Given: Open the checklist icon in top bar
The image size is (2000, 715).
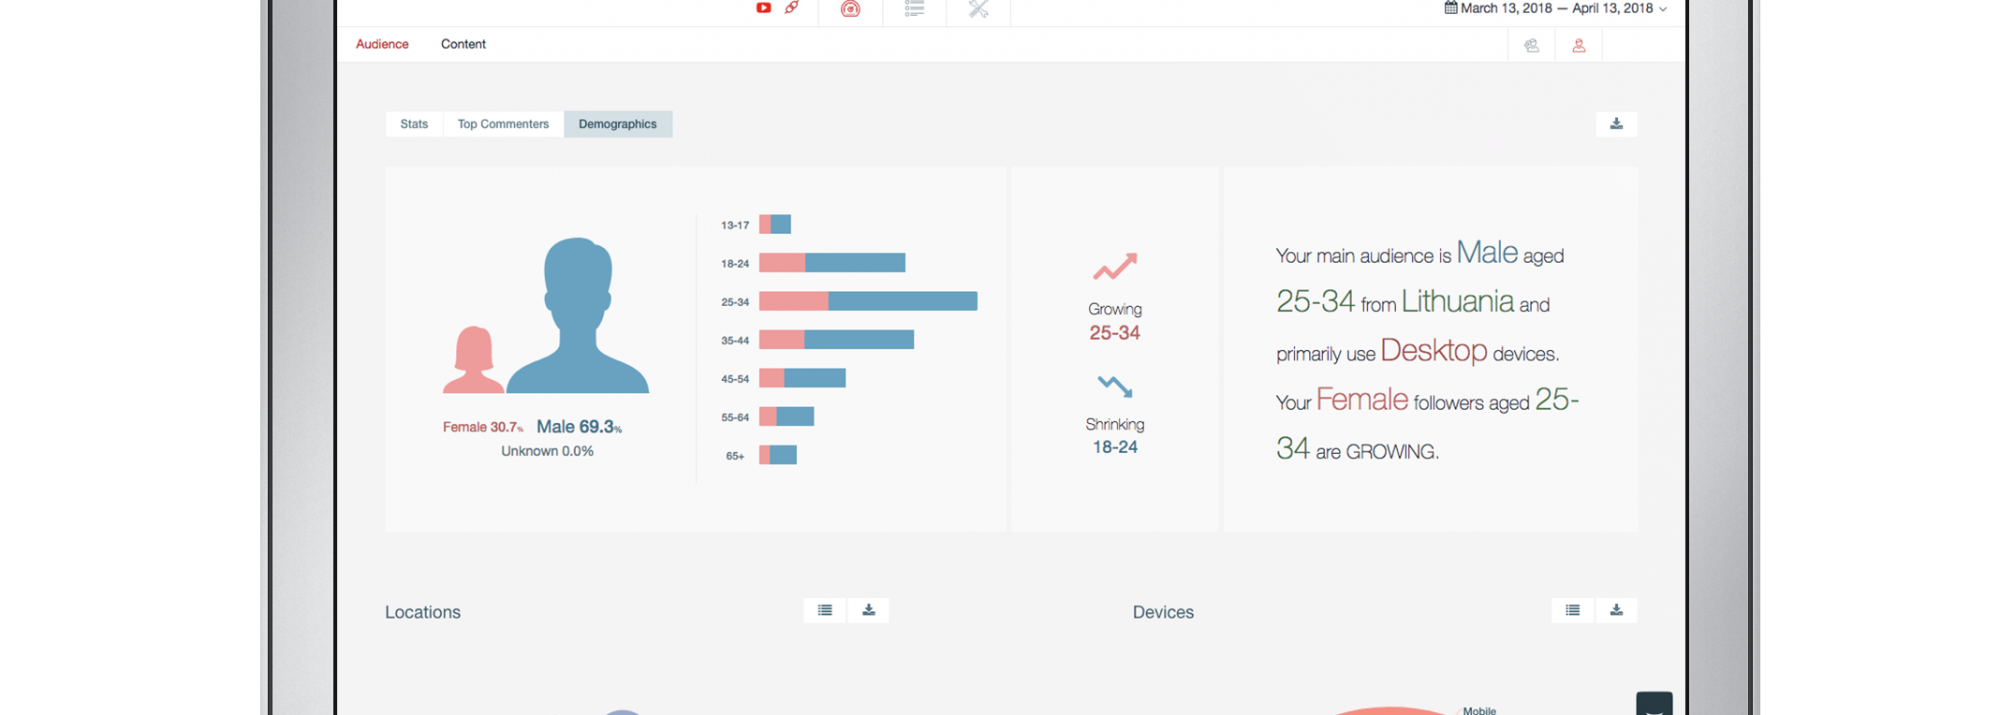Looking at the screenshot, I should point(914,9).
